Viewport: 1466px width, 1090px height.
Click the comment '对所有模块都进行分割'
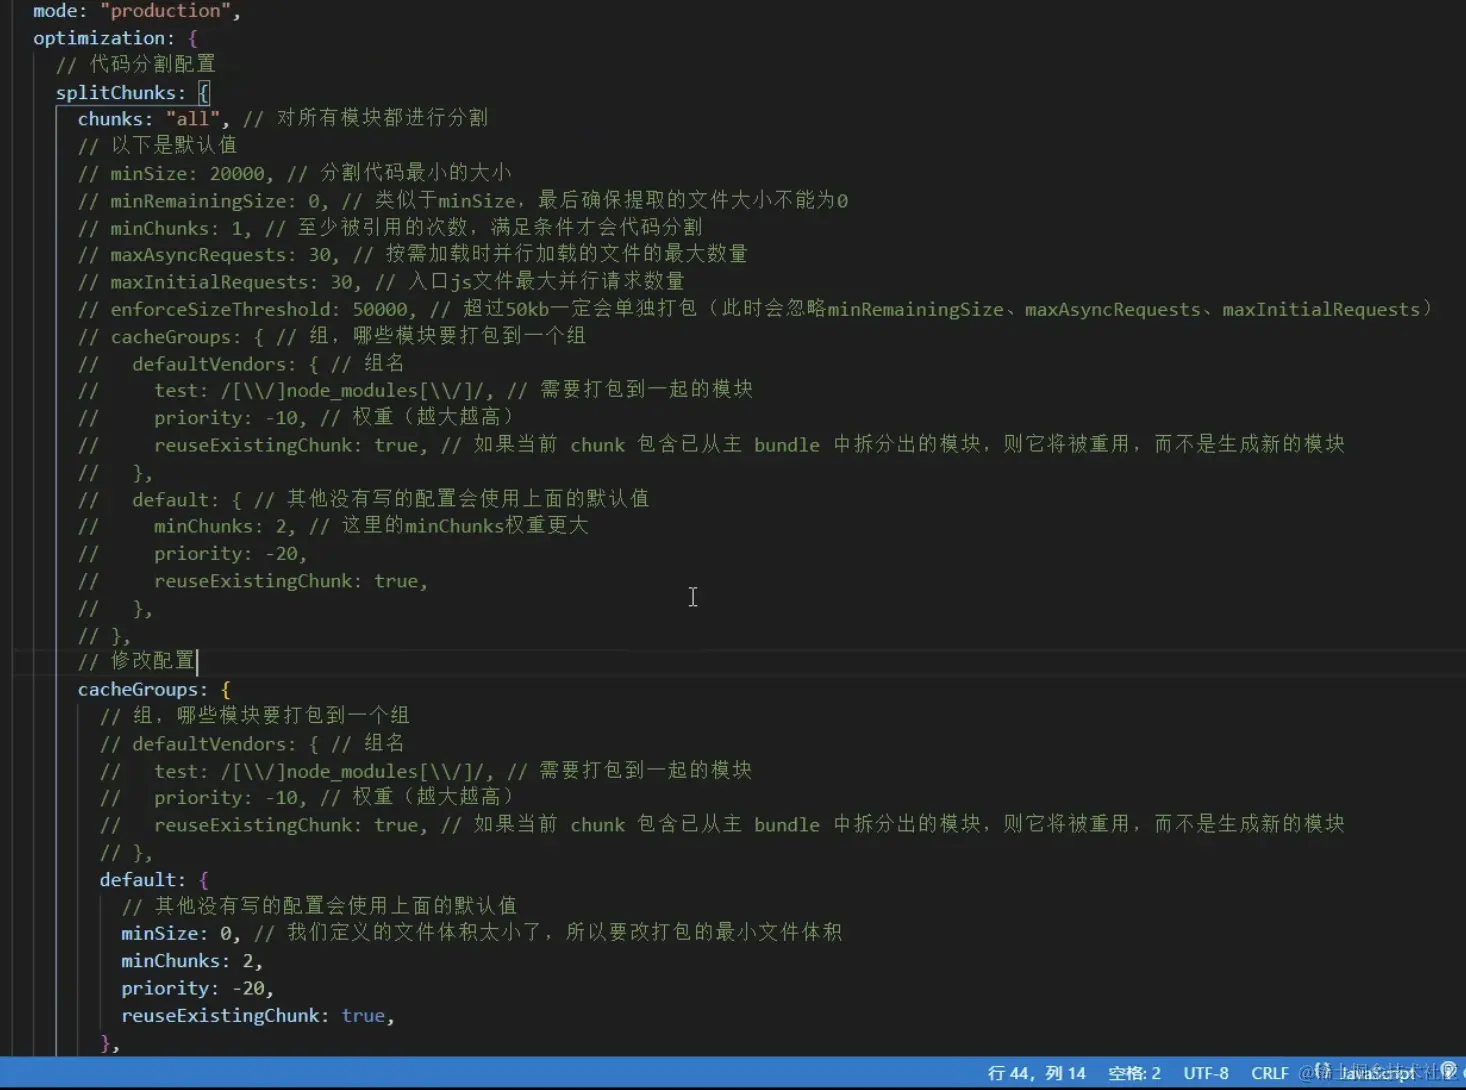[x=382, y=118]
